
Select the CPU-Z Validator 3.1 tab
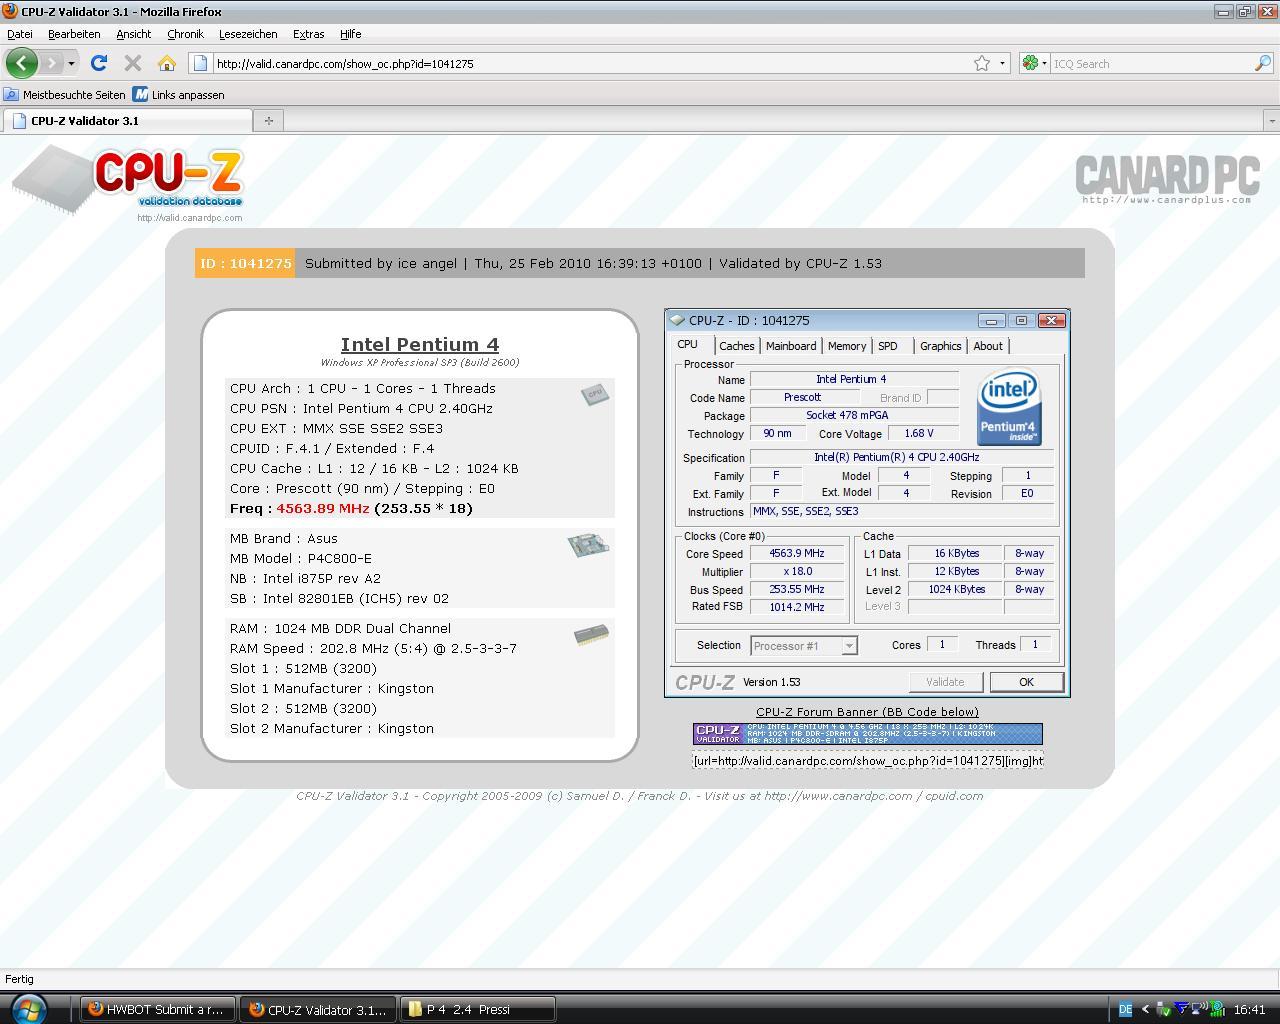(128, 120)
